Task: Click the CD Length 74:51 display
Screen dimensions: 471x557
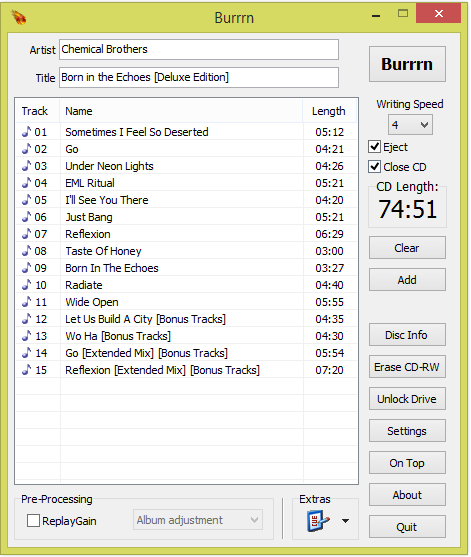Action: tap(407, 209)
